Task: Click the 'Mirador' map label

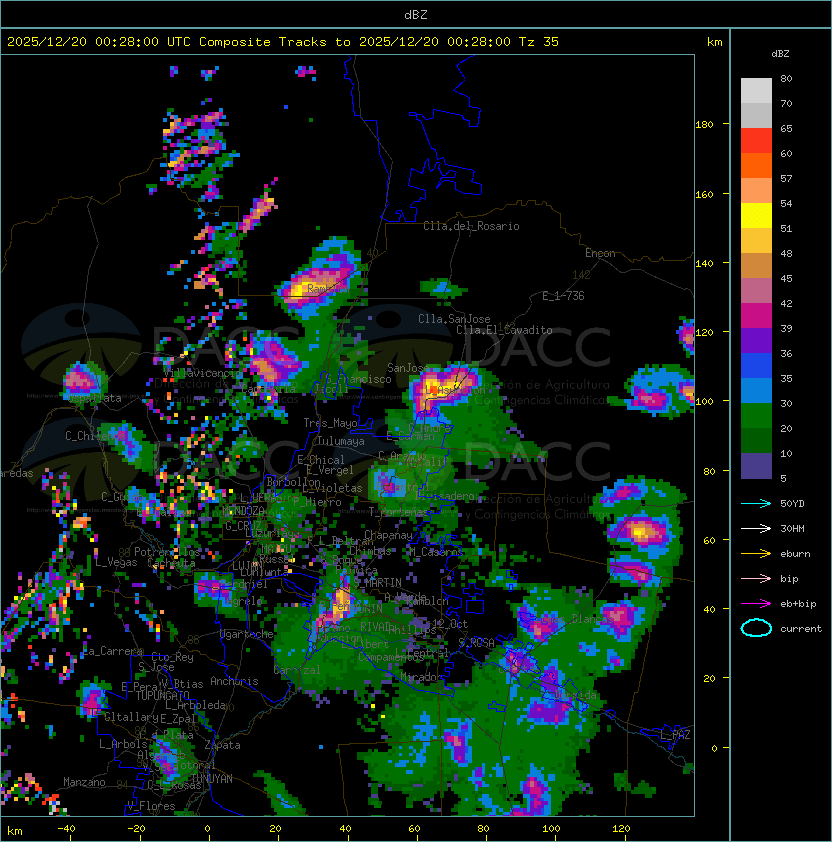Action: click(x=422, y=677)
